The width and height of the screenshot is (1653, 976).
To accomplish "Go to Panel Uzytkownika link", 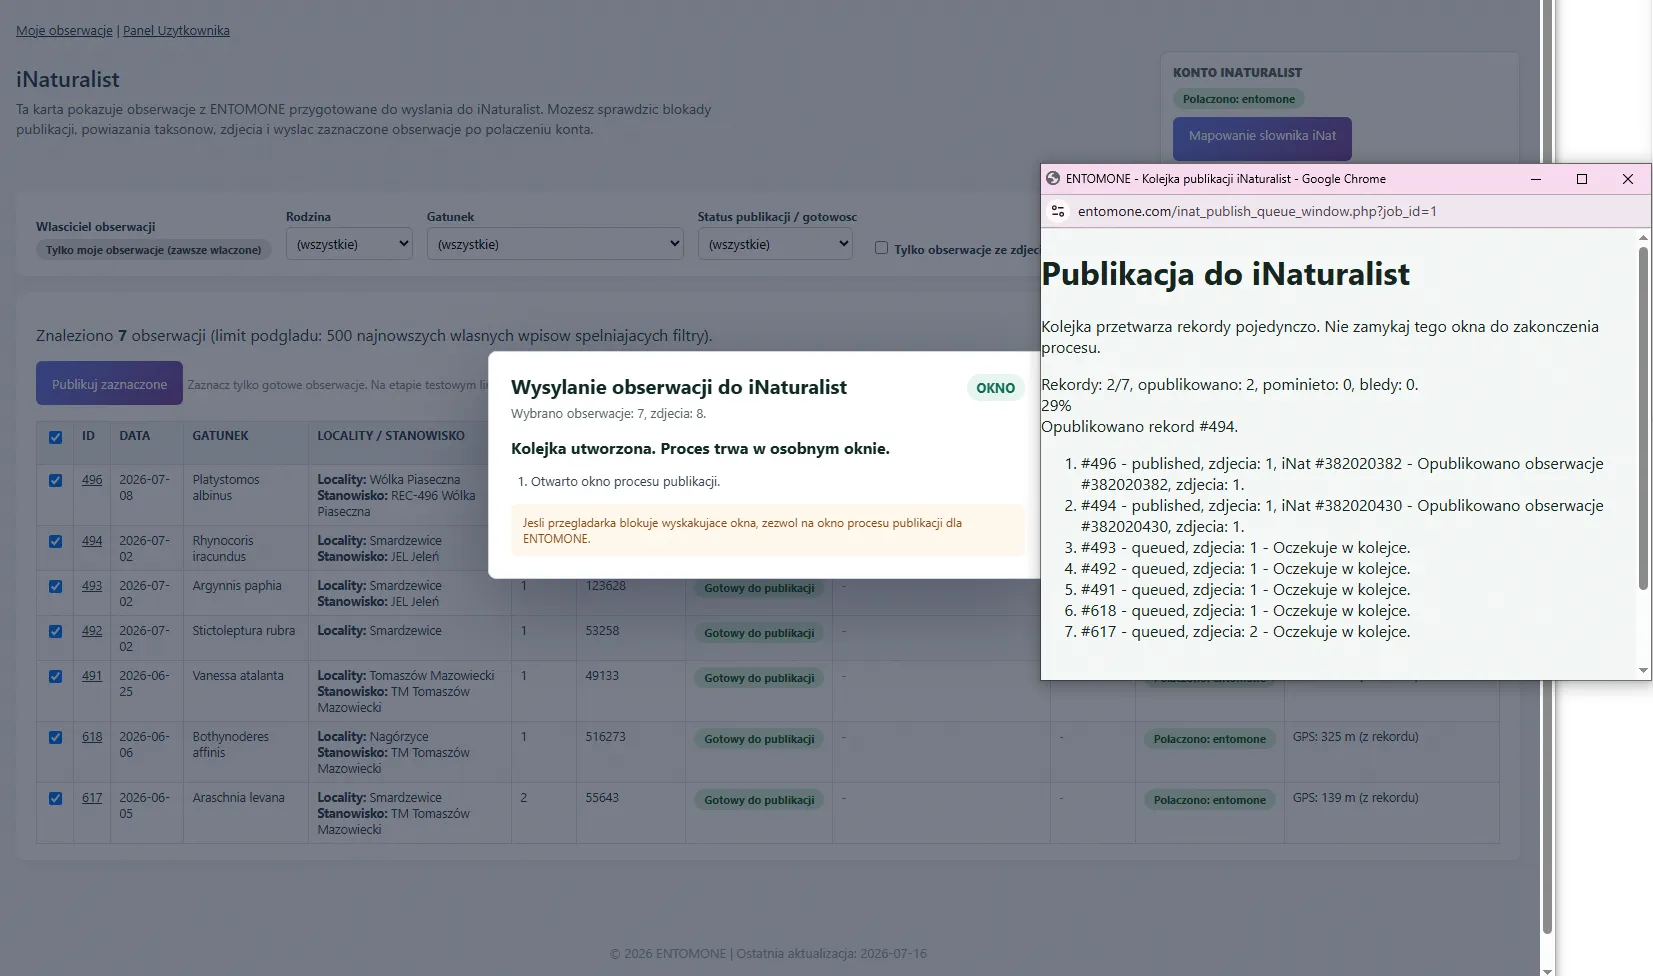I will pyautogui.click(x=176, y=30).
